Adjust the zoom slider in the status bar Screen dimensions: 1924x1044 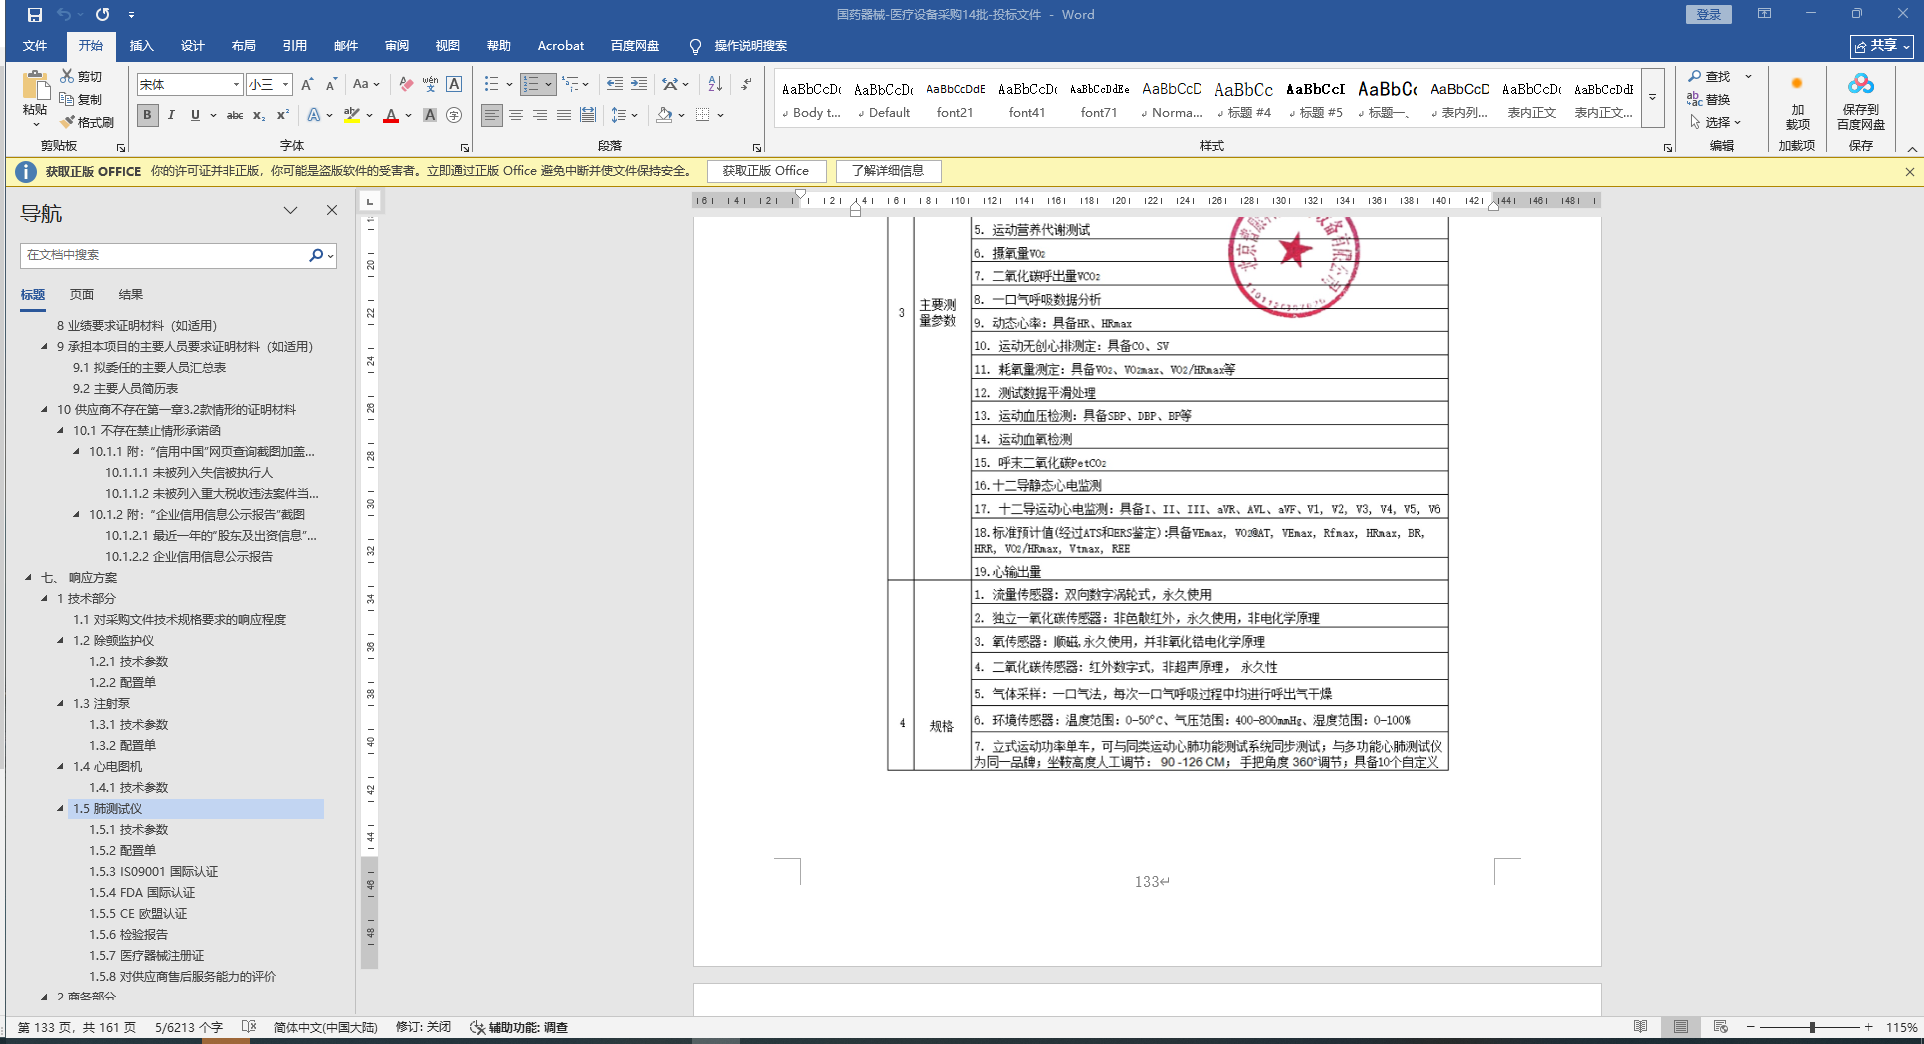(1811, 1027)
